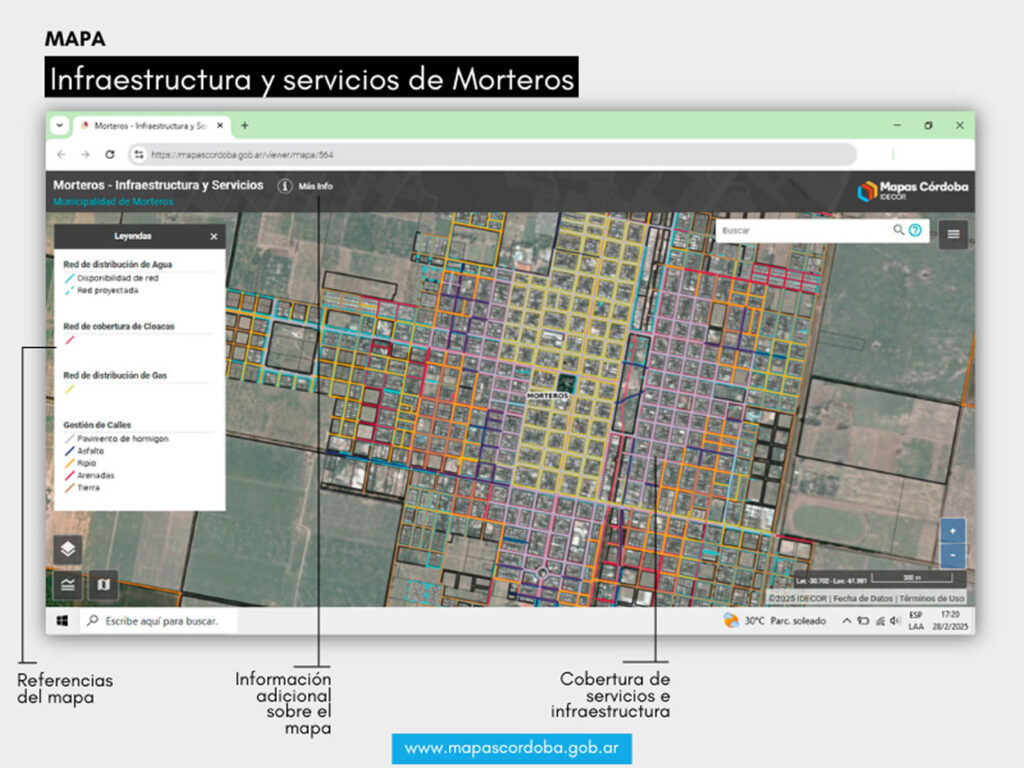Select the Morteros browser tab
The width and height of the screenshot is (1024, 768).
145,126
